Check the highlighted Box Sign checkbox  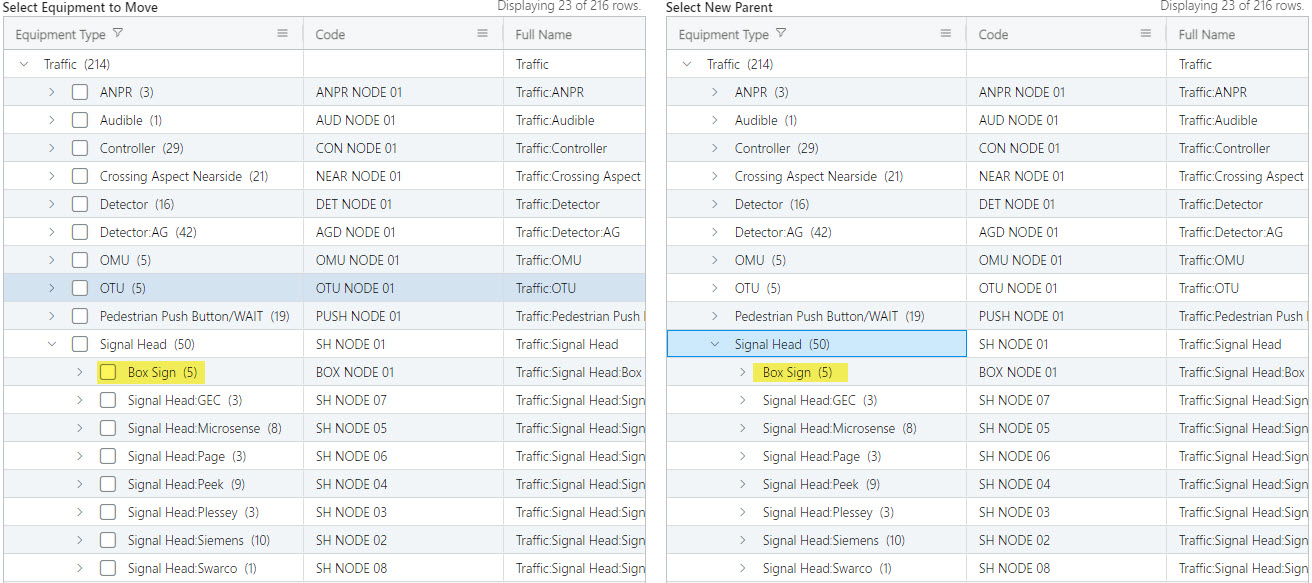tap(108, 372)
